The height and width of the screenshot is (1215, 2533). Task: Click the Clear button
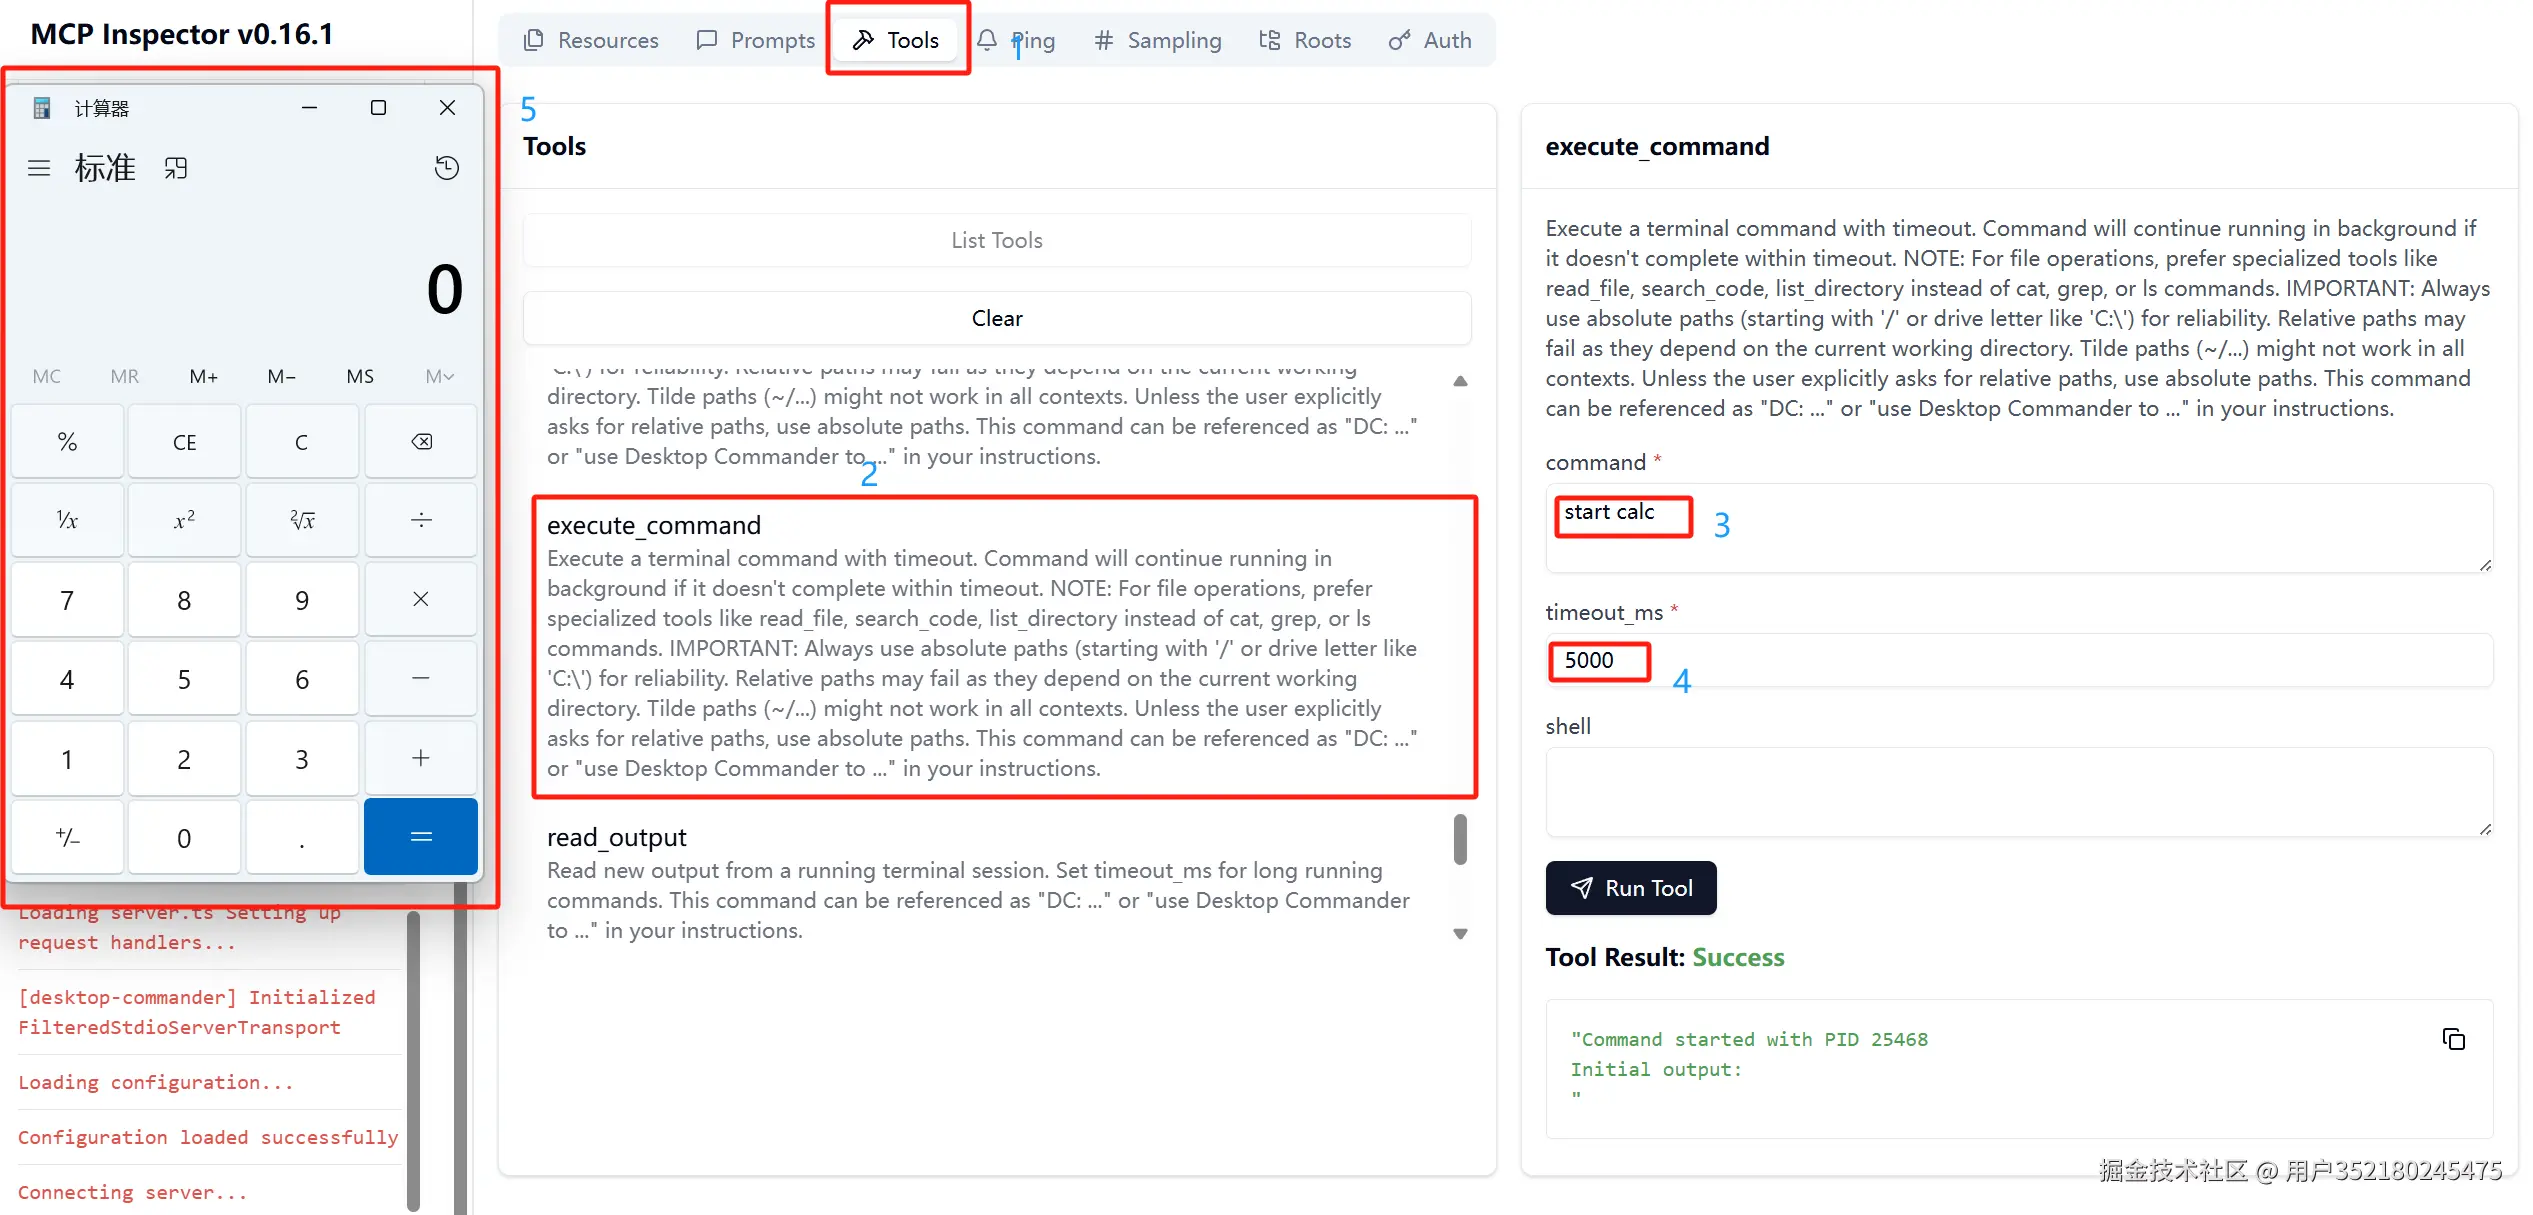point(996,318)
